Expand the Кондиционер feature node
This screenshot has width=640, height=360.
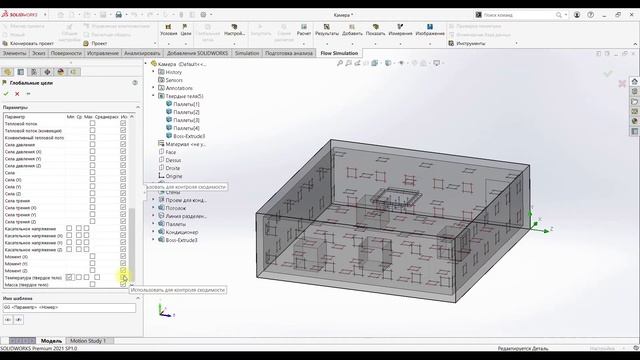tap(153, 232)
